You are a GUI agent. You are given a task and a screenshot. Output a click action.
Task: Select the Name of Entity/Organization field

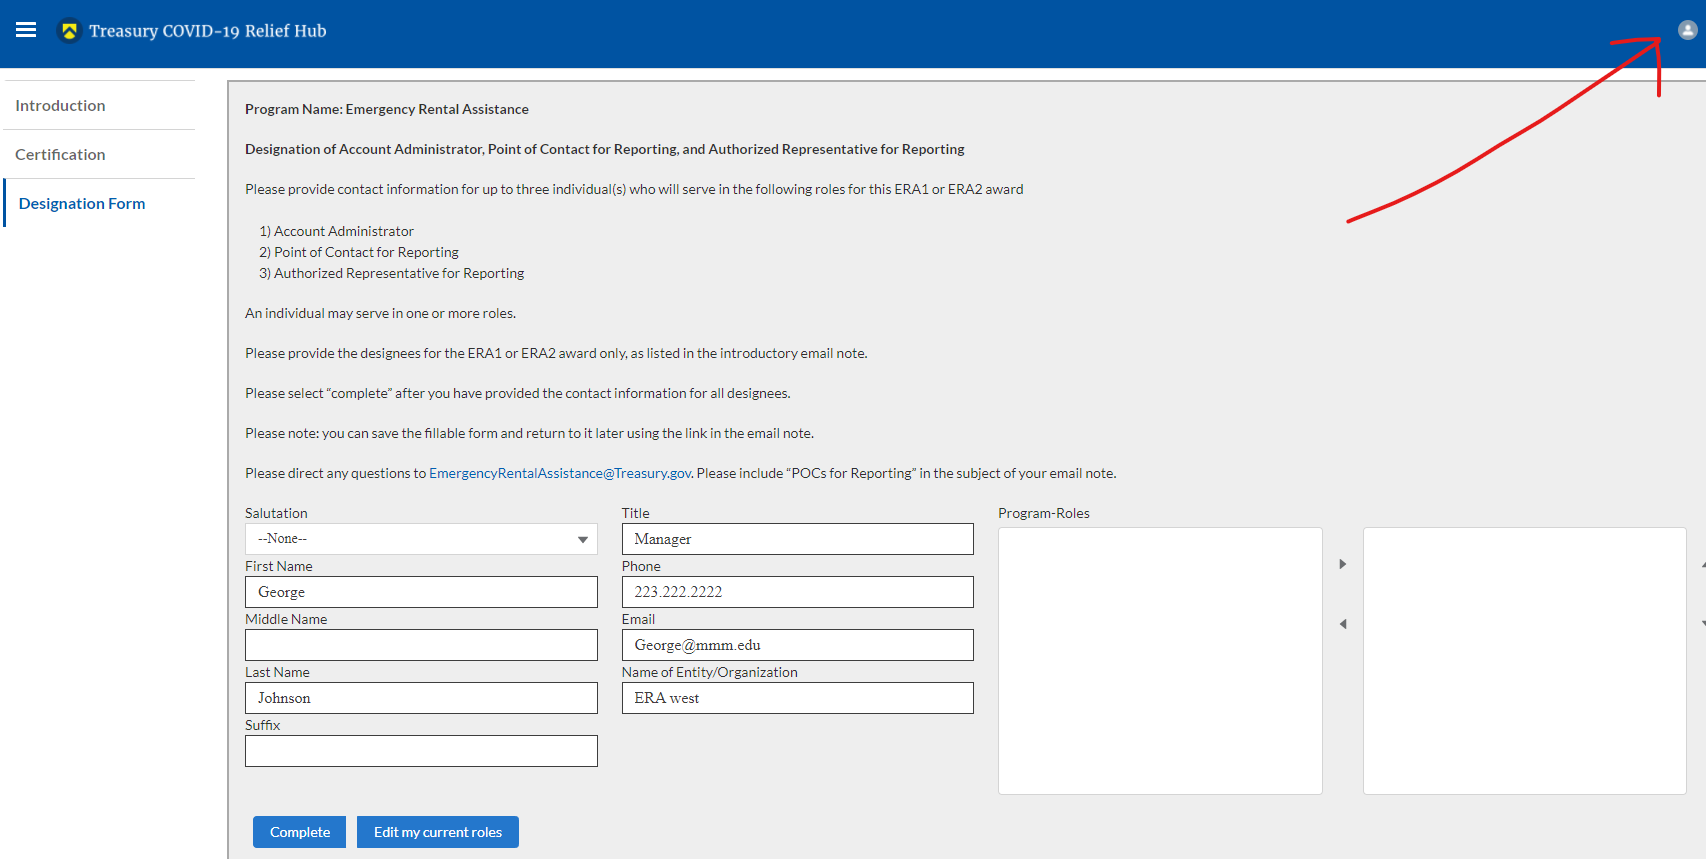(x=797, y=698)
